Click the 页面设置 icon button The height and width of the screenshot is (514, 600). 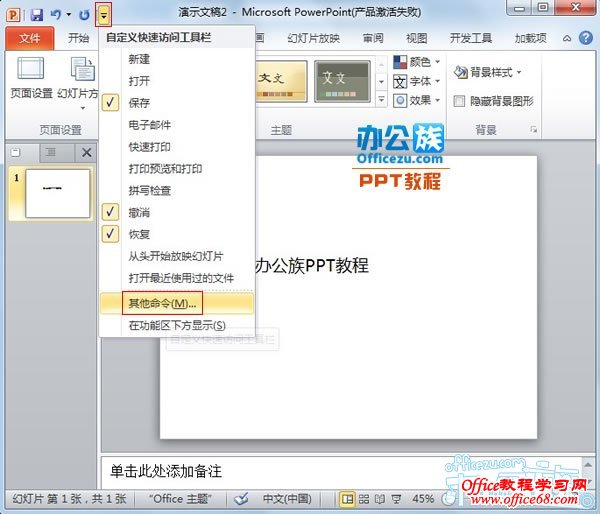coord(31,78)
